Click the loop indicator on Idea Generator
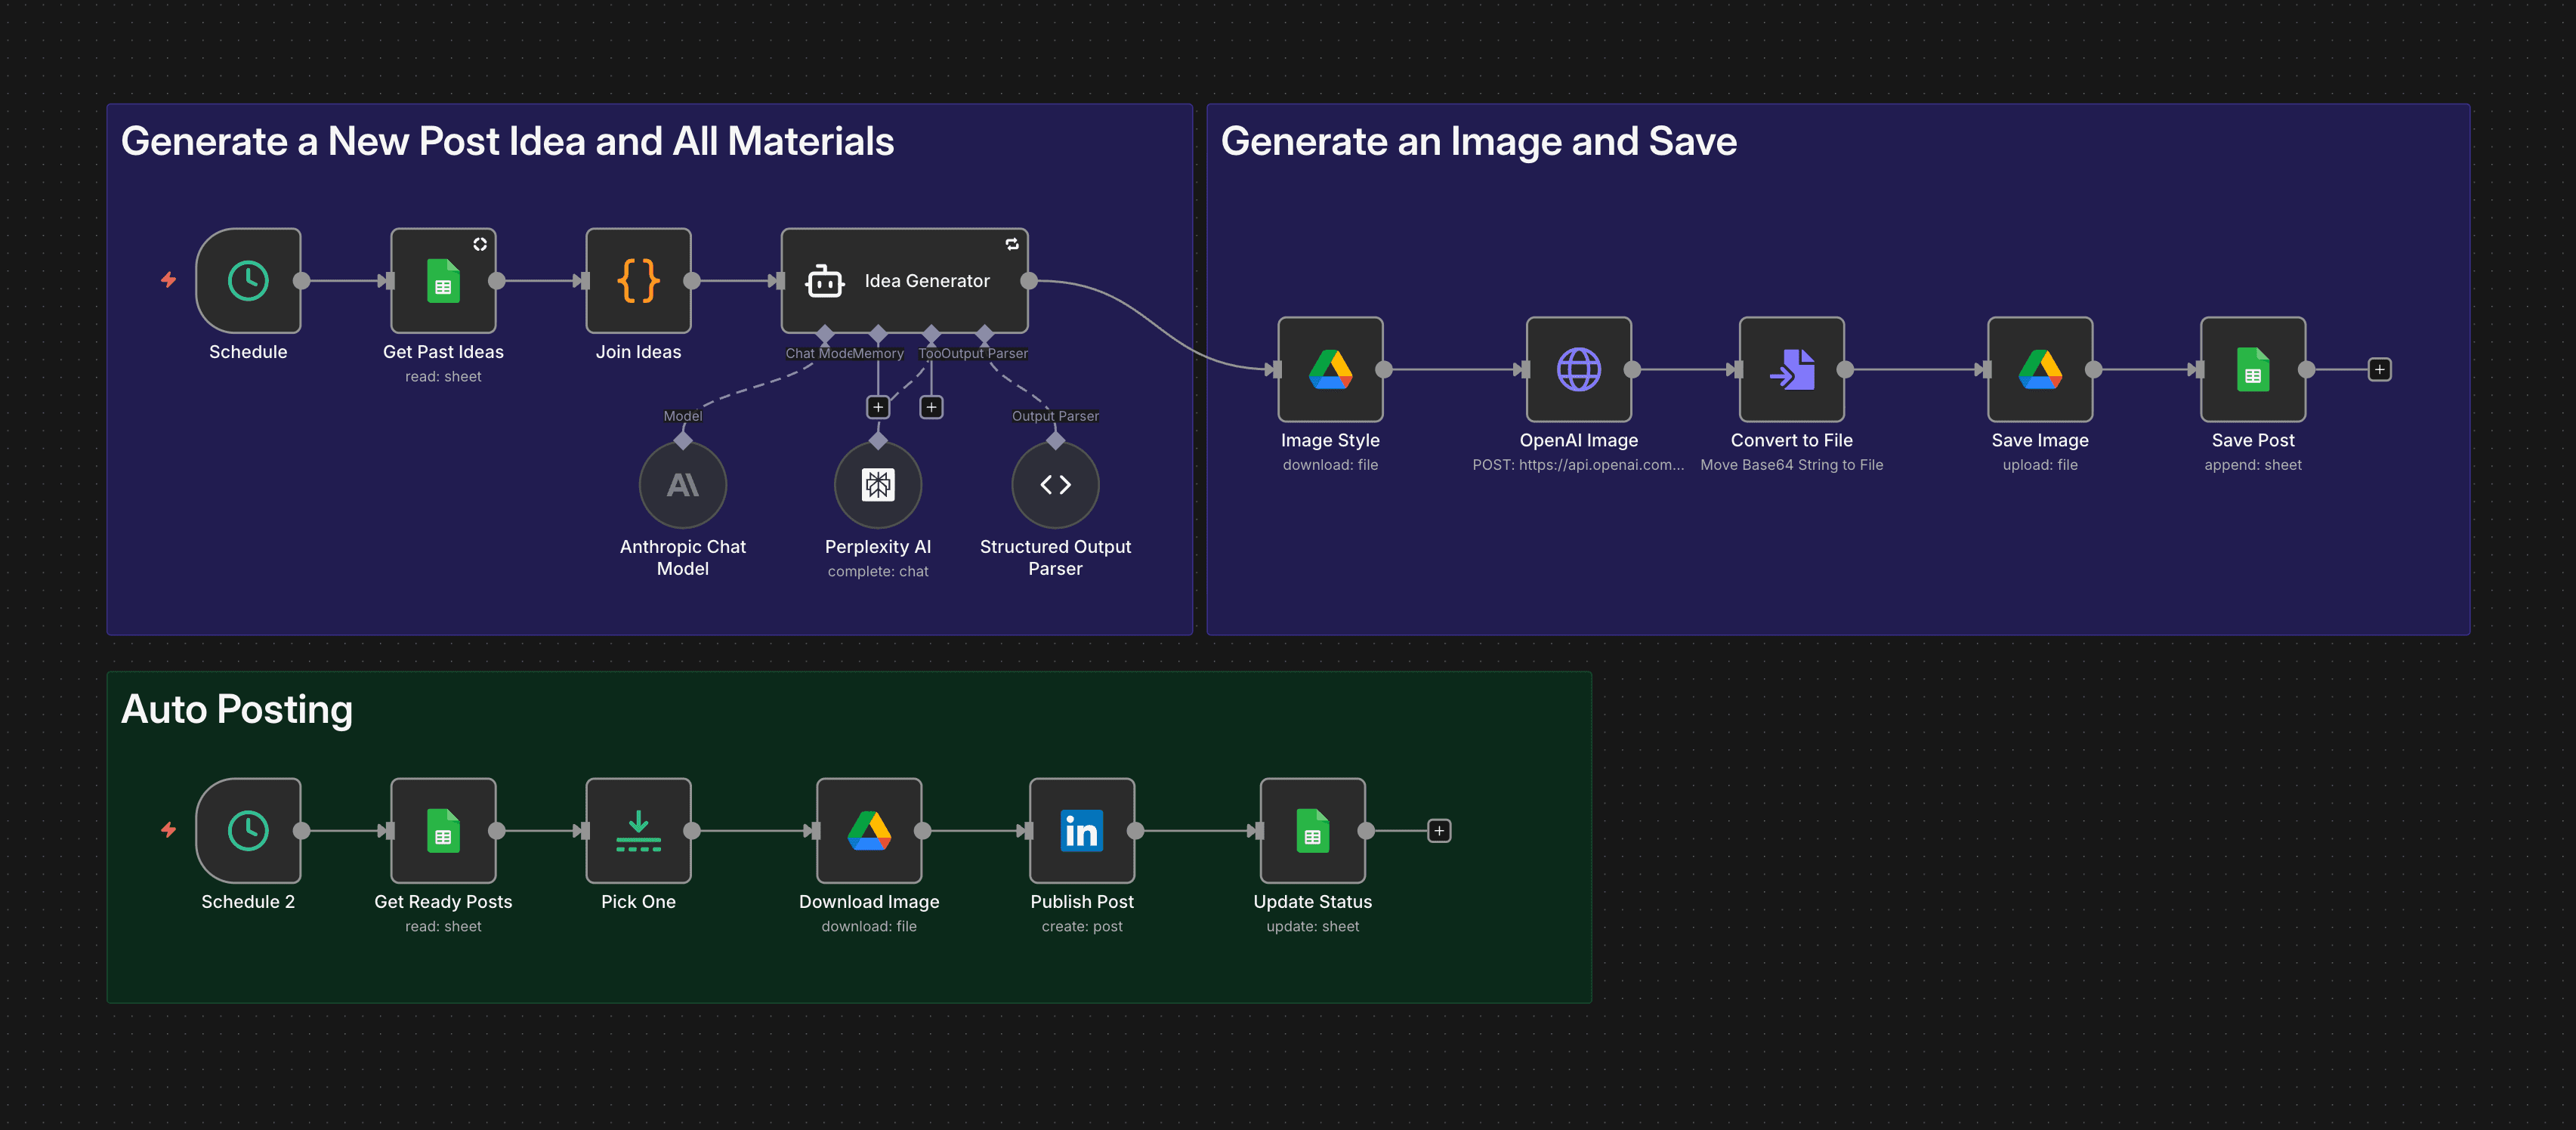The image size is (2576, 1130). [x=1013, y=244]
